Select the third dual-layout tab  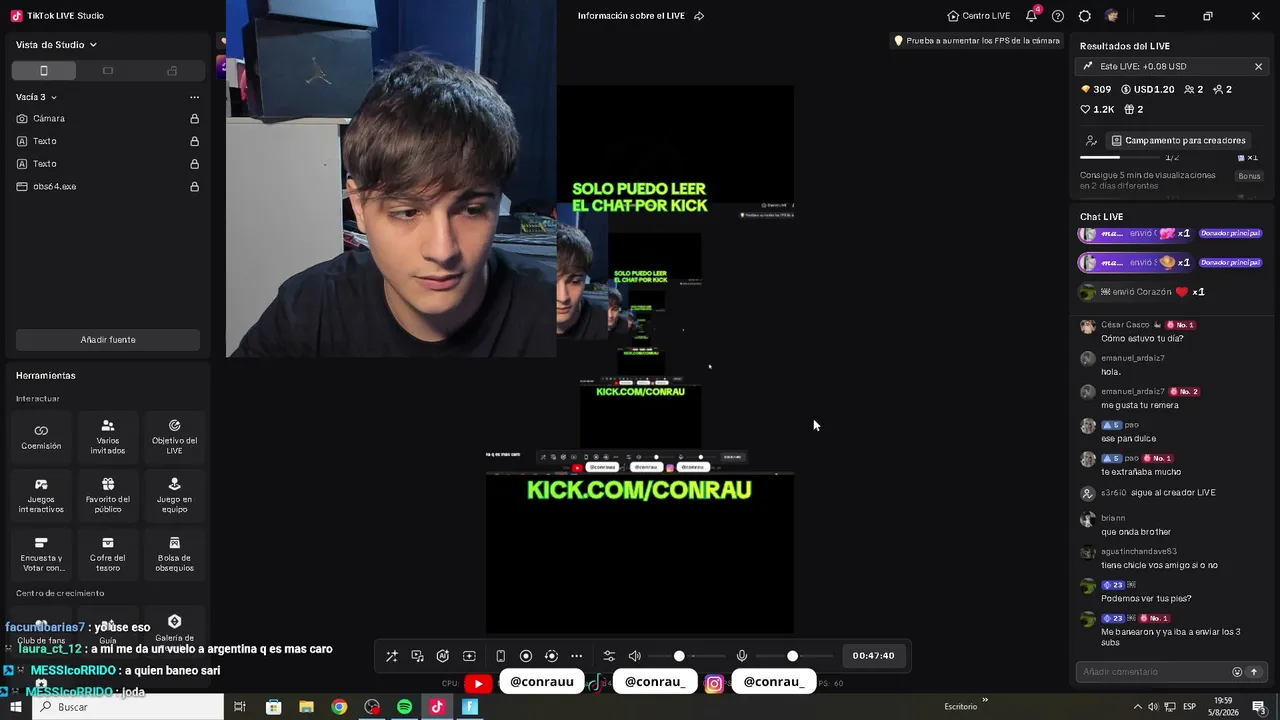coord(172,71)
